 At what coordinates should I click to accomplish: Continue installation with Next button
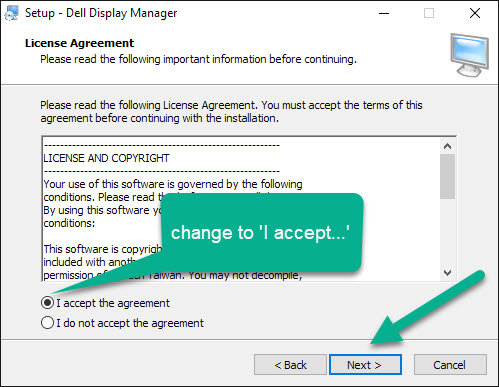pyautogui.click(x=365, y=365)
